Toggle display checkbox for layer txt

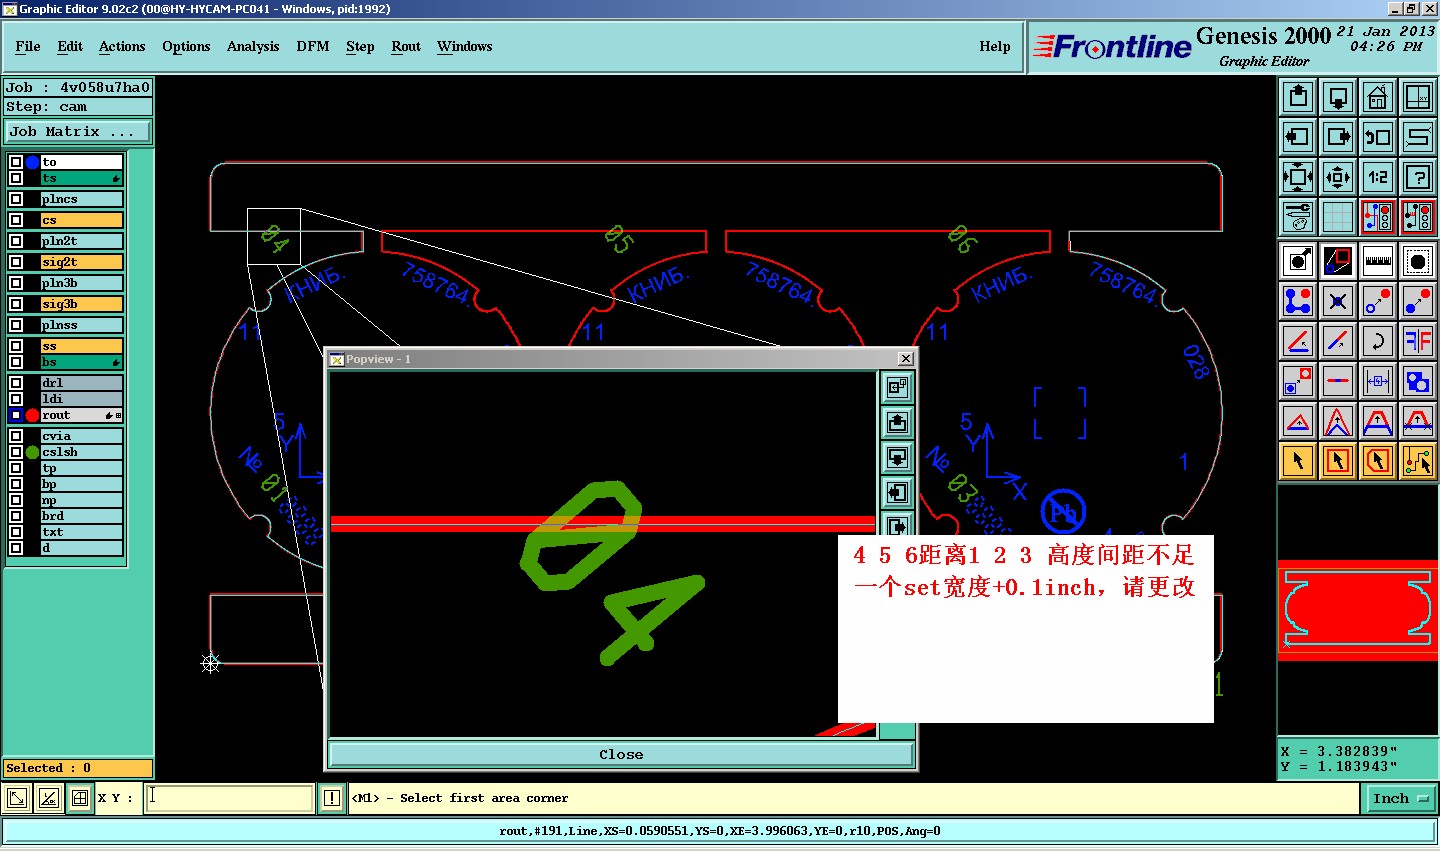tap(16, 532)
